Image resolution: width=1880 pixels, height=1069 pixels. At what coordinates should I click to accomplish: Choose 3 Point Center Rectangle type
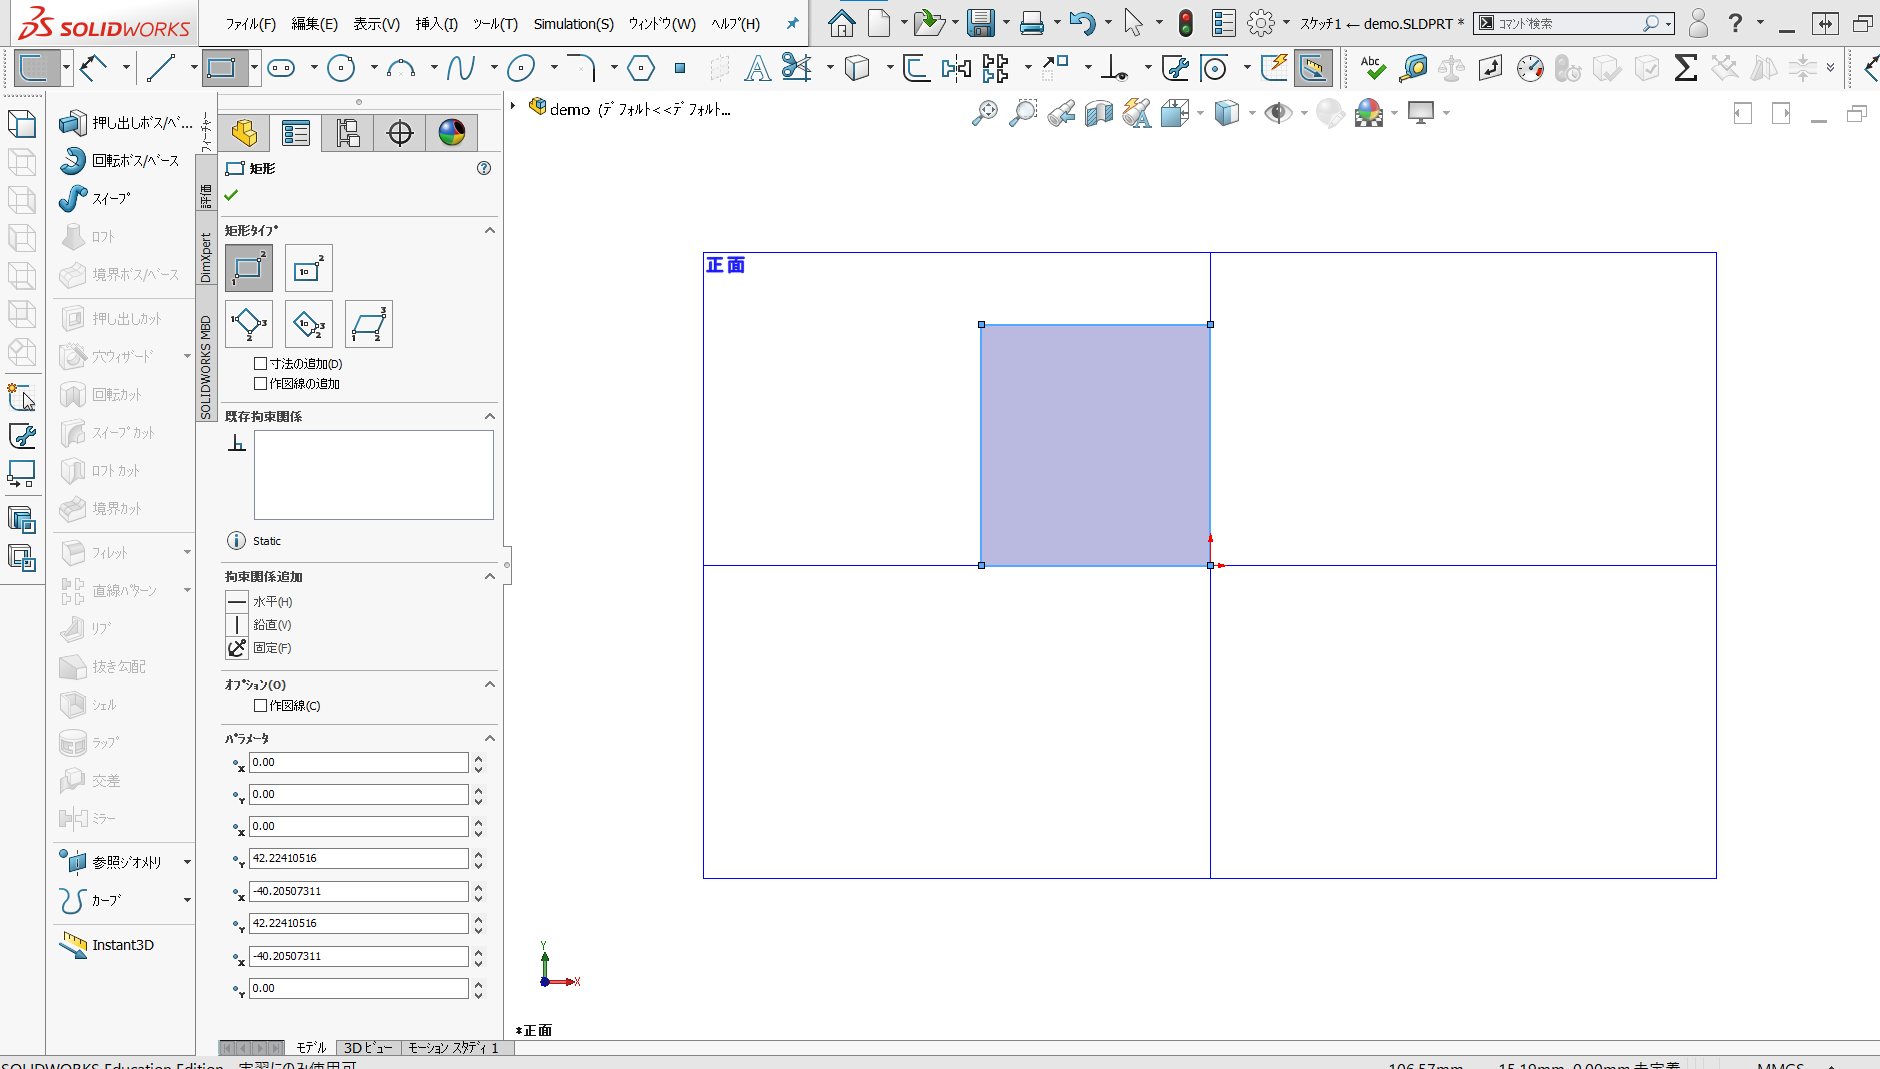coord(309,324)
